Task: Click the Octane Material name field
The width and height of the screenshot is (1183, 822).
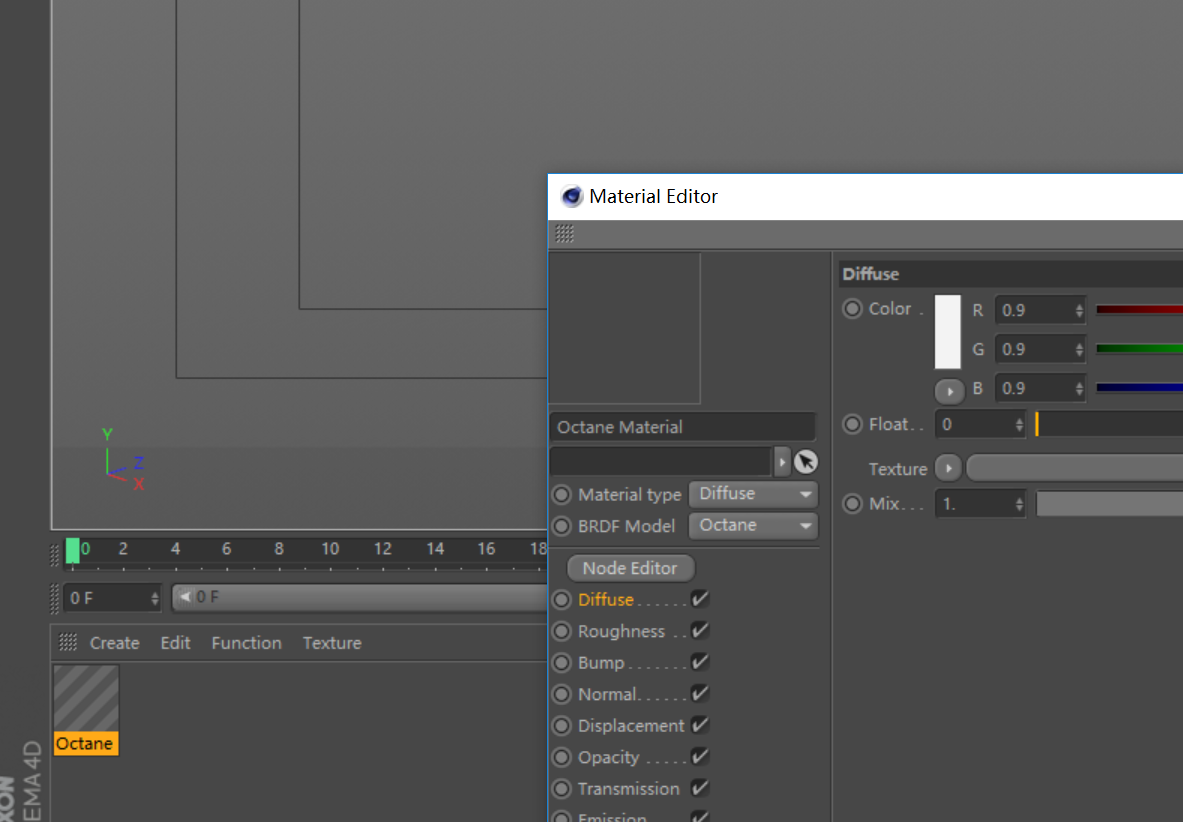Action: pos(683,427)
